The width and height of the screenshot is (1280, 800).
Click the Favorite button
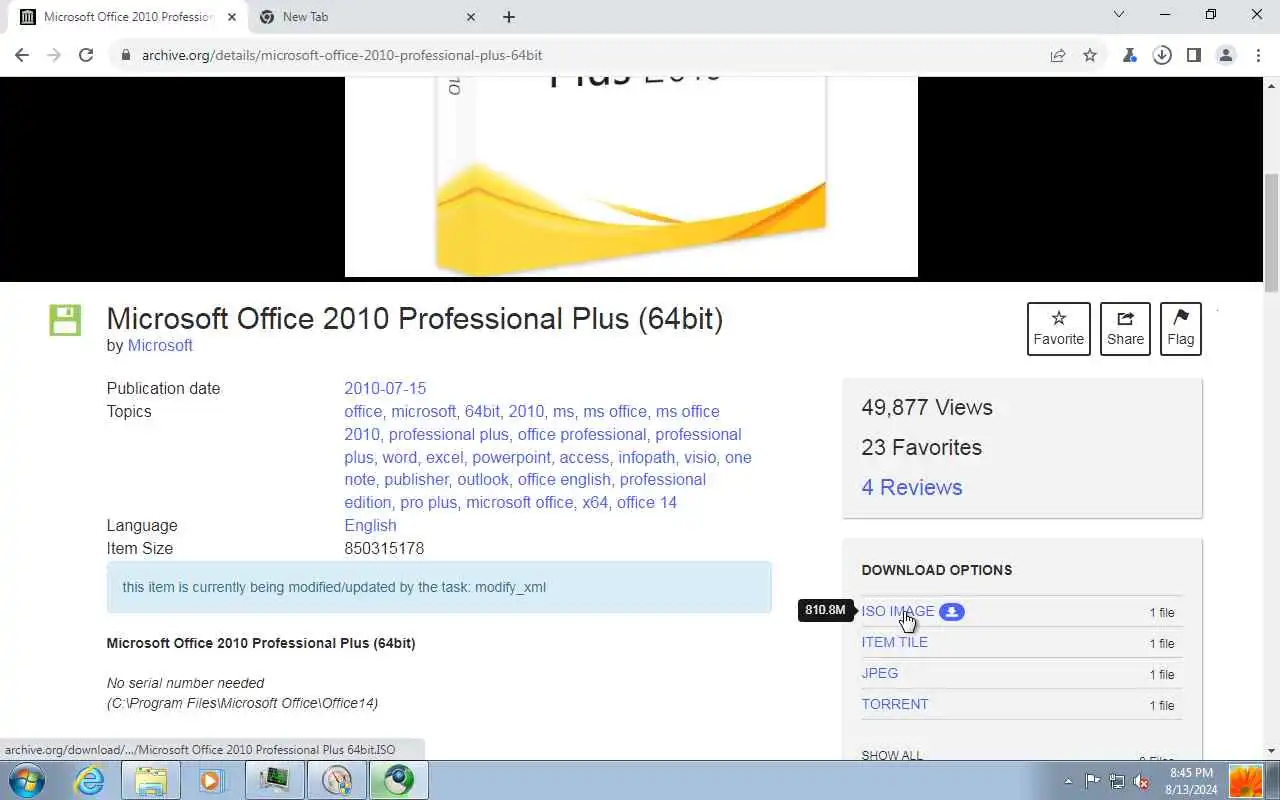[1058, 329]
